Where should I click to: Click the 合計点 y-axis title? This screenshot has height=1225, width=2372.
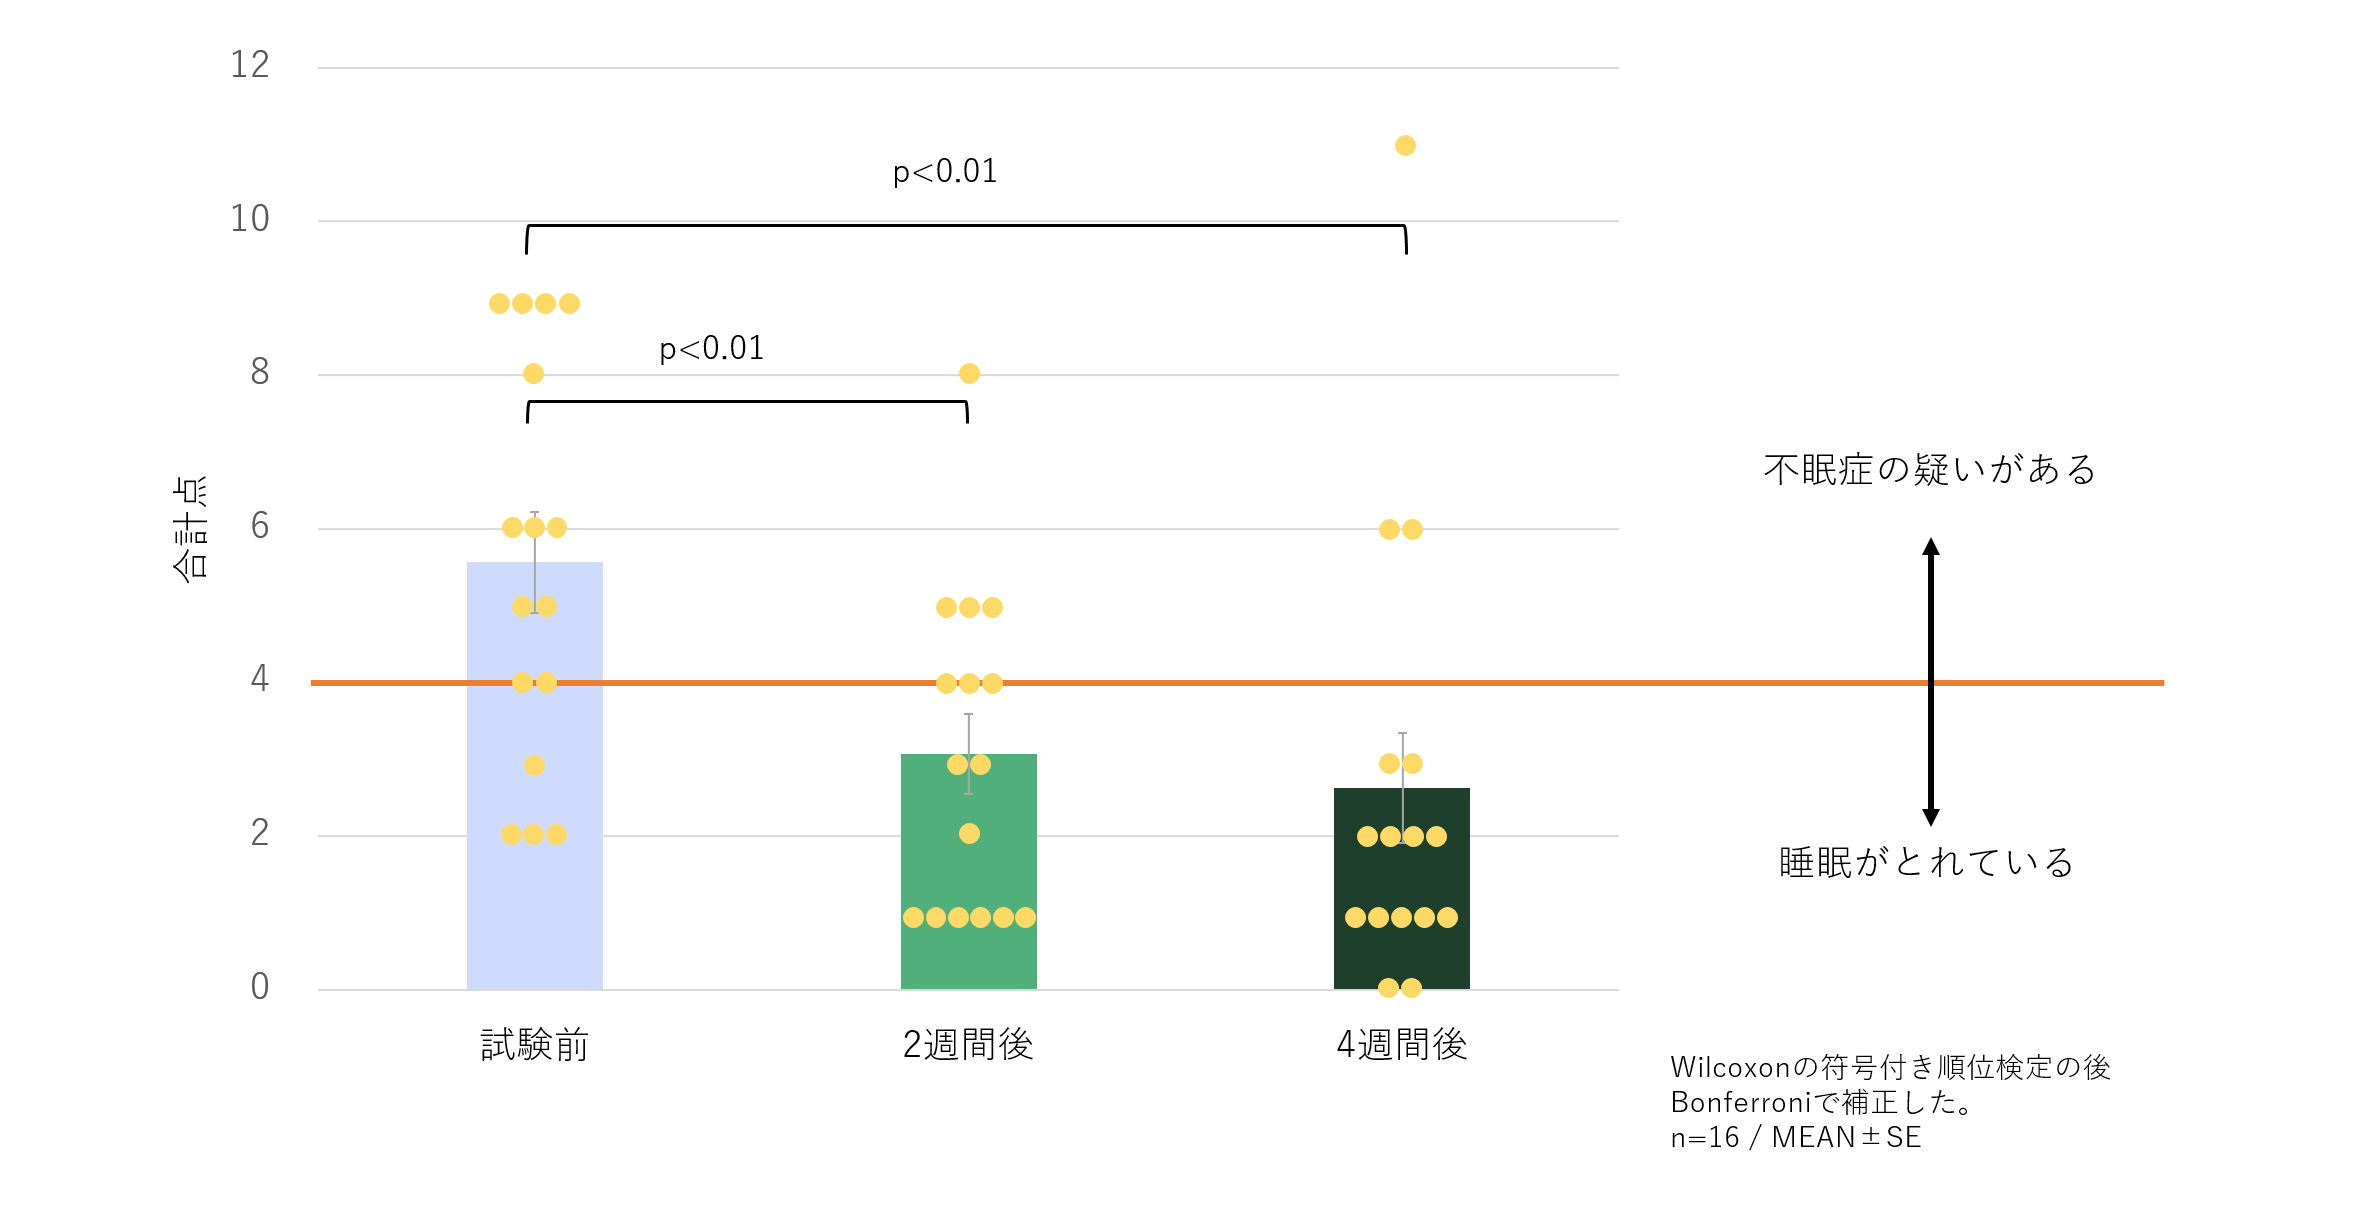(x=190, y=528)
